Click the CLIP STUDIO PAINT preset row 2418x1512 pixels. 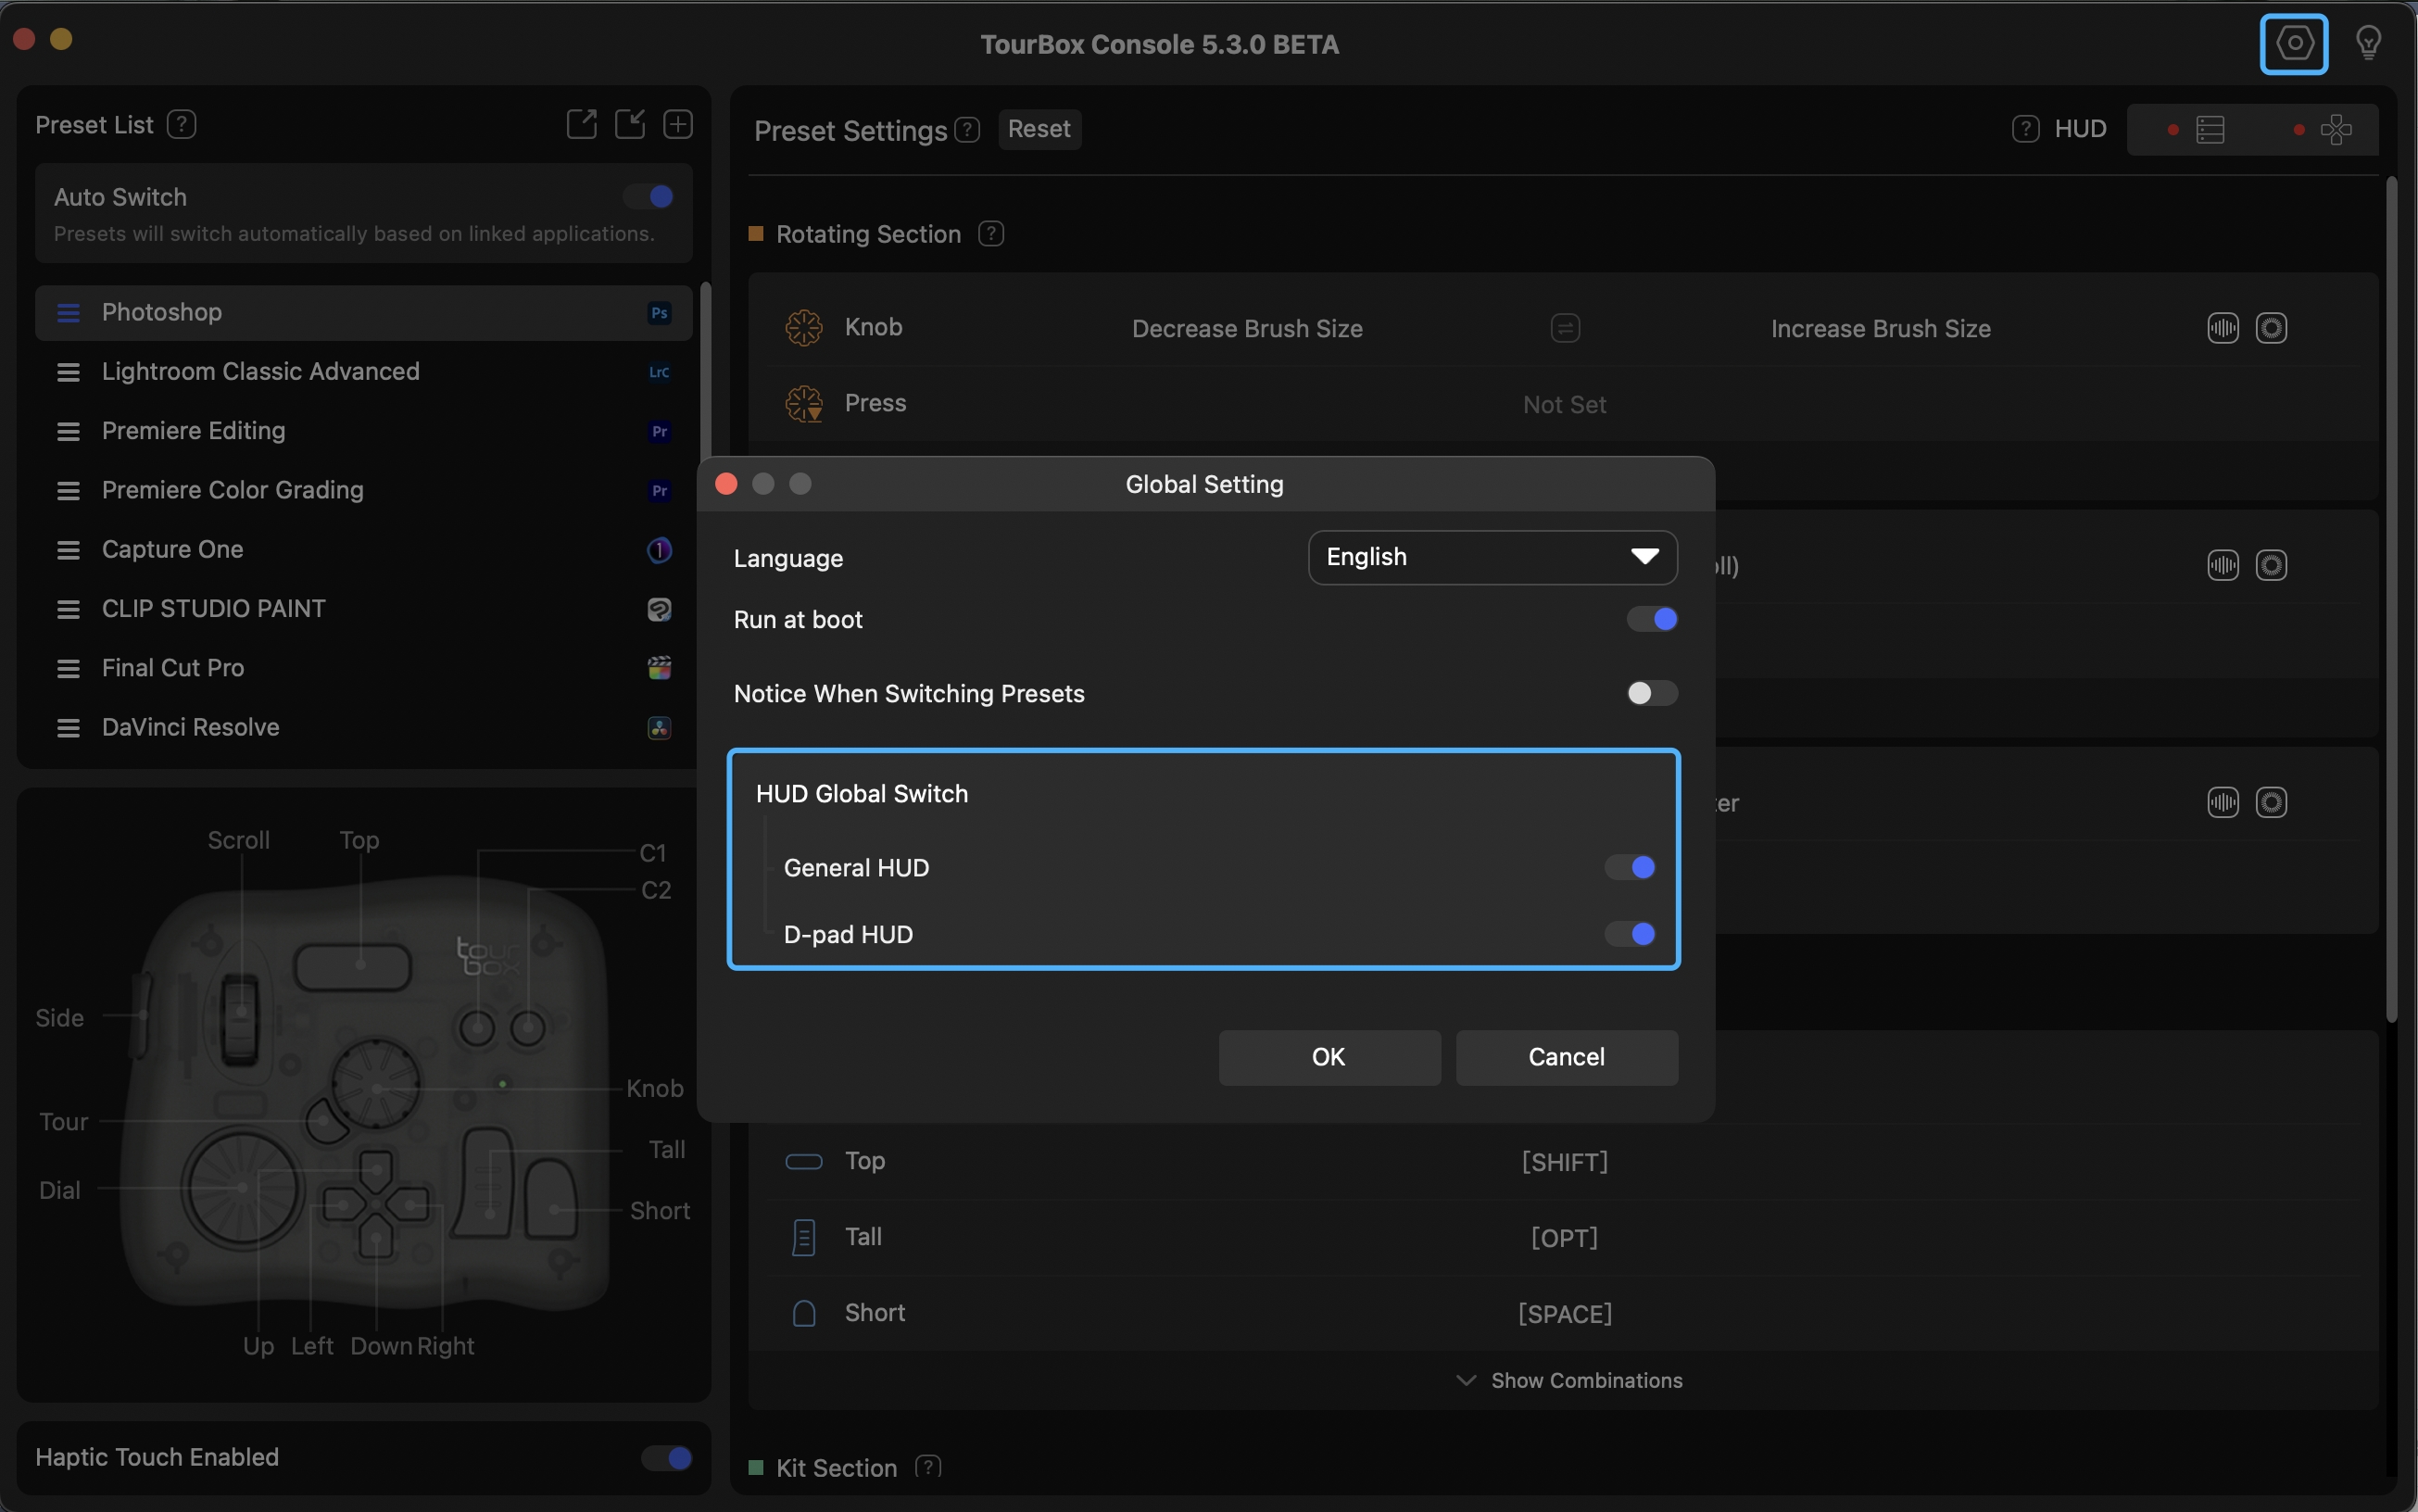pyautogui.click(x=364, y=609)
